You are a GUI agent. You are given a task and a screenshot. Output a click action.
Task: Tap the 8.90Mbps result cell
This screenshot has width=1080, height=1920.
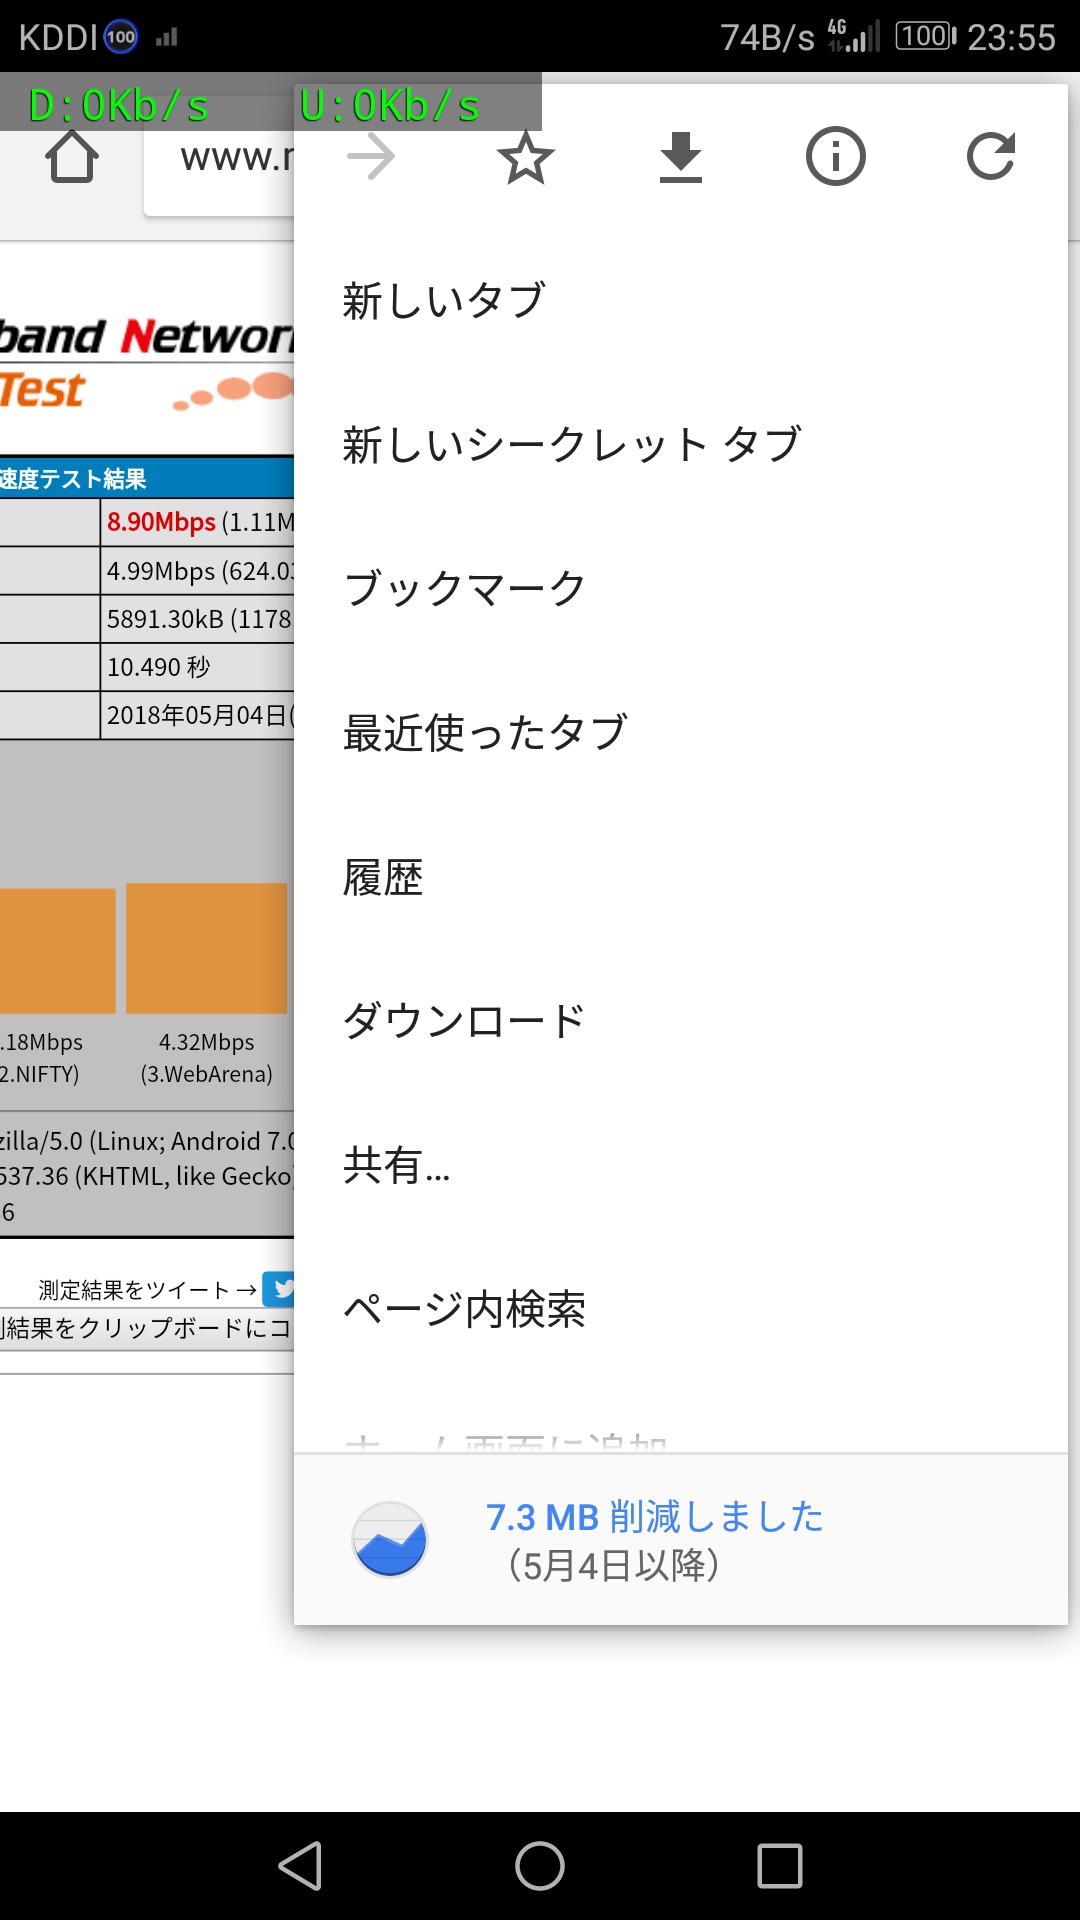click(x=198, y=522)
